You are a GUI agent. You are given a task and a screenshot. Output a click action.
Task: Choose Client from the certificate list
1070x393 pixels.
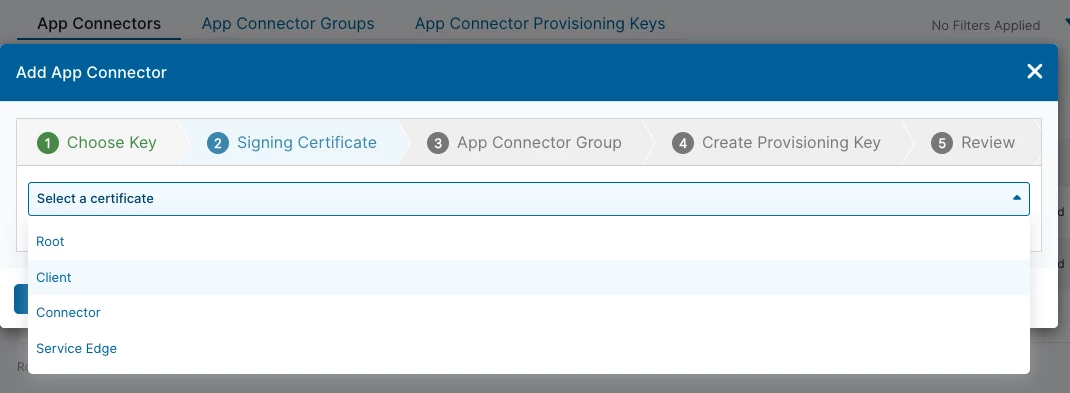pos(529,277)
